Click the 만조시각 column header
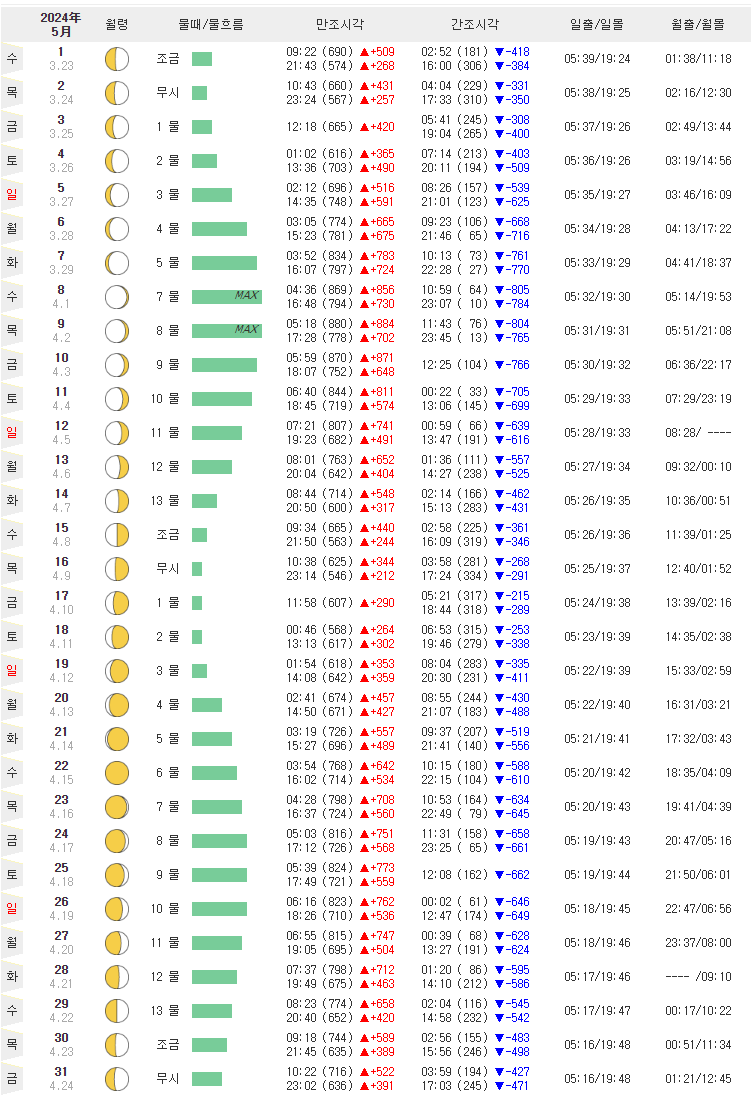The height and width of the screenshot is (1095, 751). click(x=340, y=24)
